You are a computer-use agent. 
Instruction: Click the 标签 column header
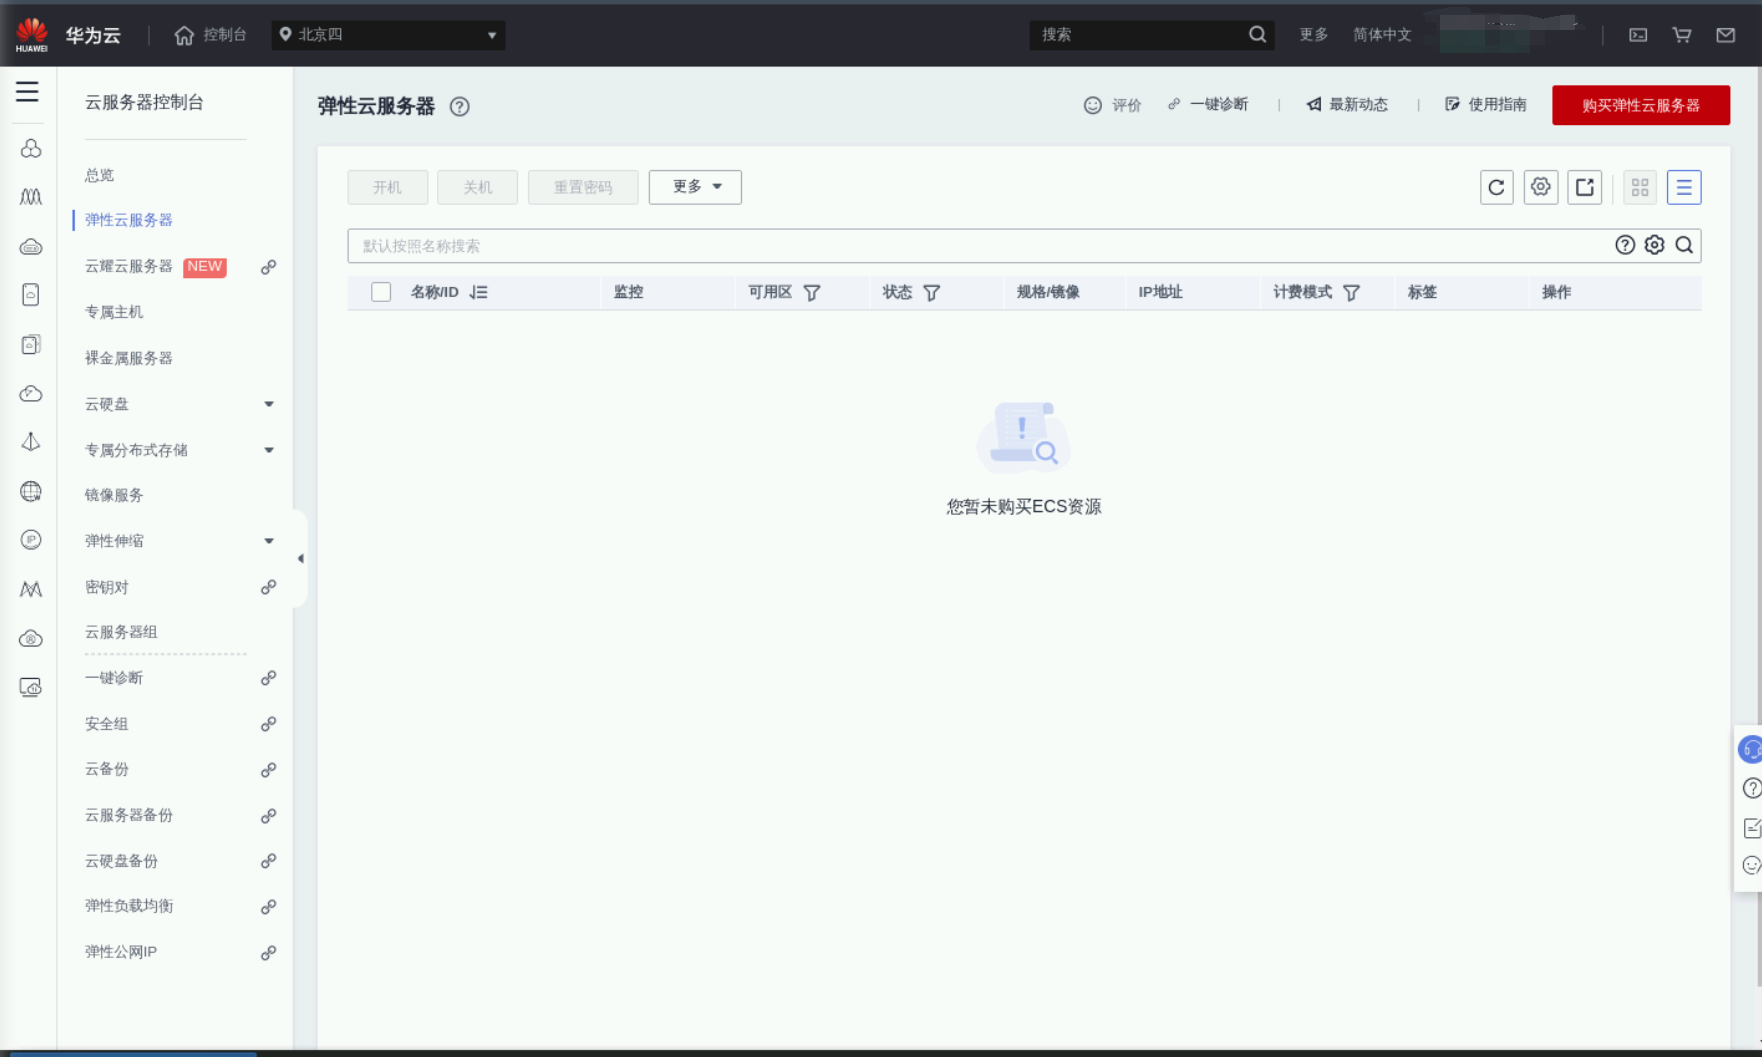[1422, 292]
